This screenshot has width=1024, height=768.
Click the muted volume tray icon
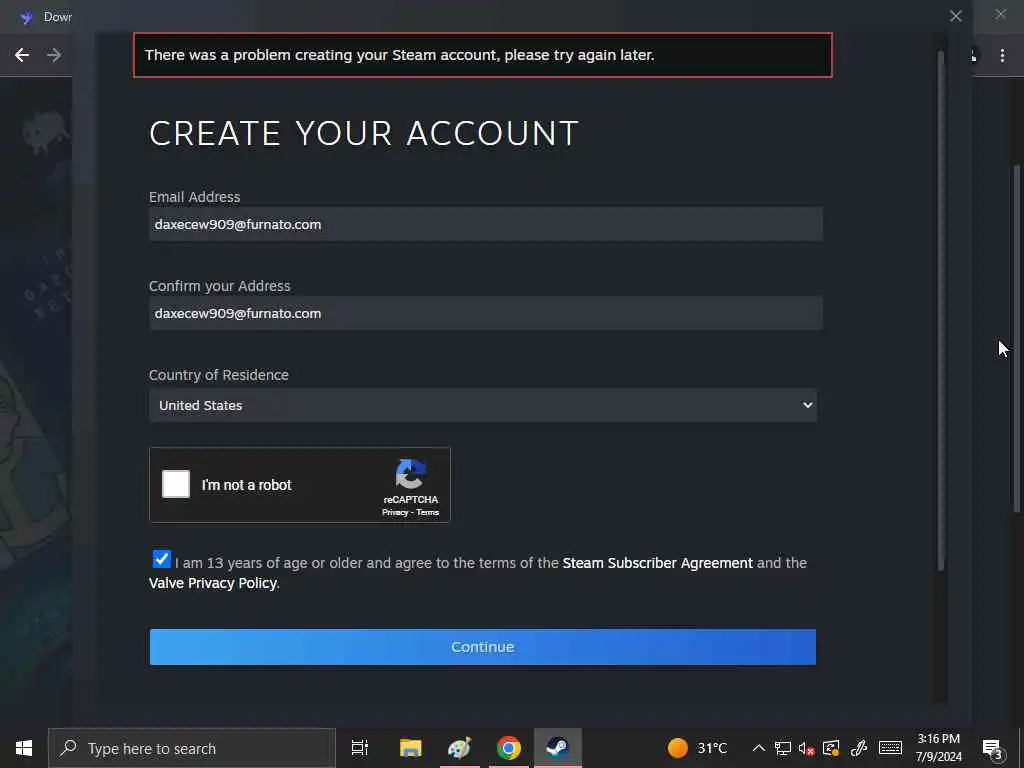[807, 748]
